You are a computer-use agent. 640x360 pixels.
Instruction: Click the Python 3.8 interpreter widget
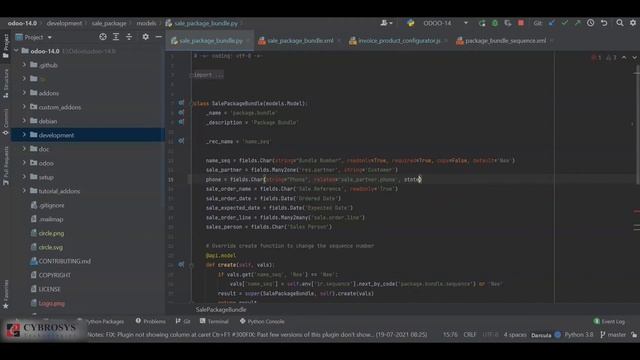[x=579, y=335]
